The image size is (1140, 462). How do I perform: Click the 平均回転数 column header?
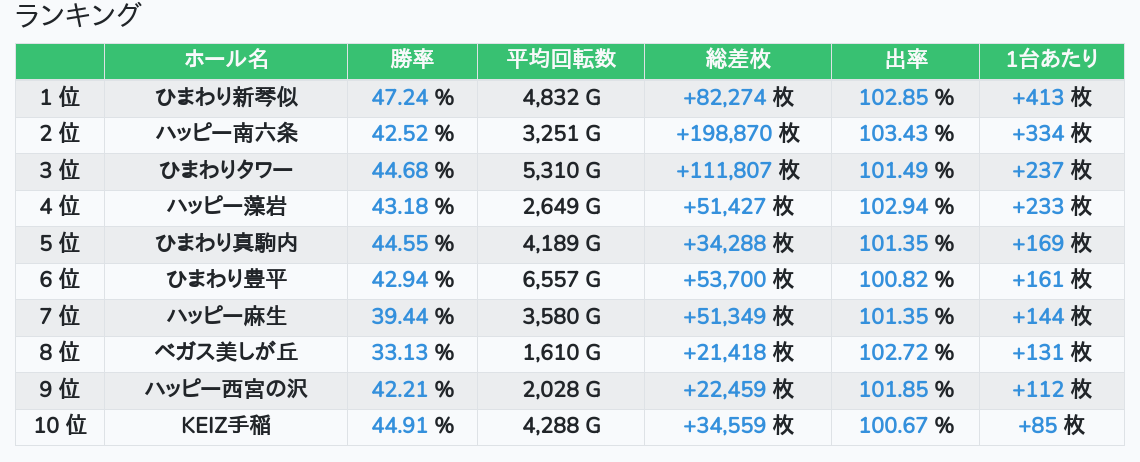(x=560, y=60)
